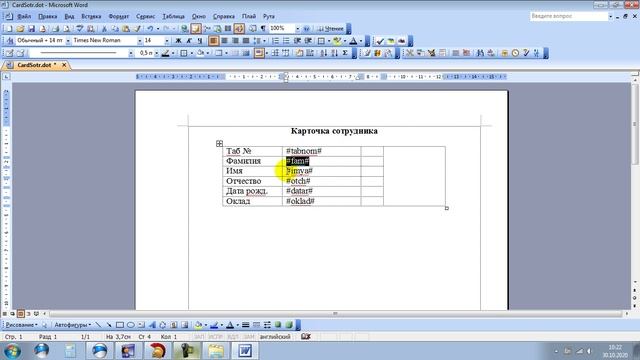Click red helmet app in taskbar
The height and width of the screenshot is (360, 640).
point(158,351)
